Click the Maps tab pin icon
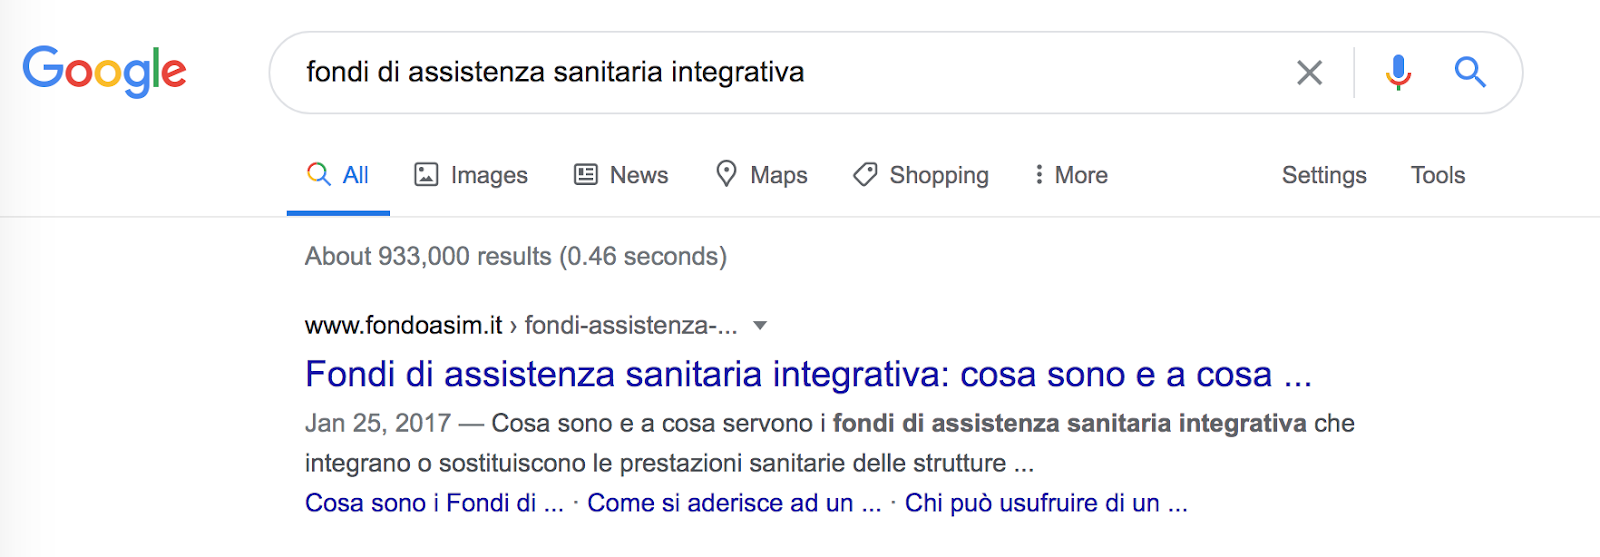The width and height of the screenshot is (1600, 557). [x=726, y=174]
